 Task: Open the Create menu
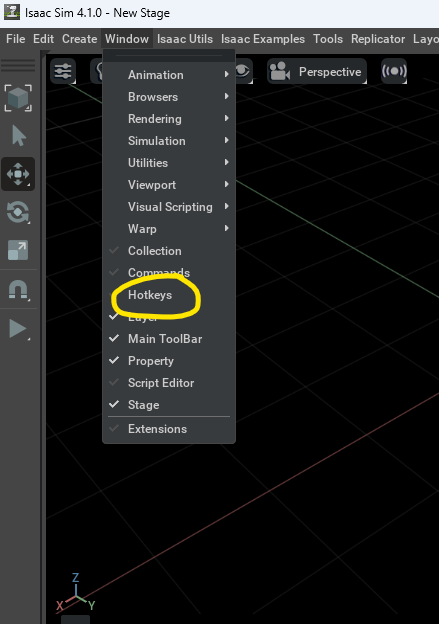80,39
